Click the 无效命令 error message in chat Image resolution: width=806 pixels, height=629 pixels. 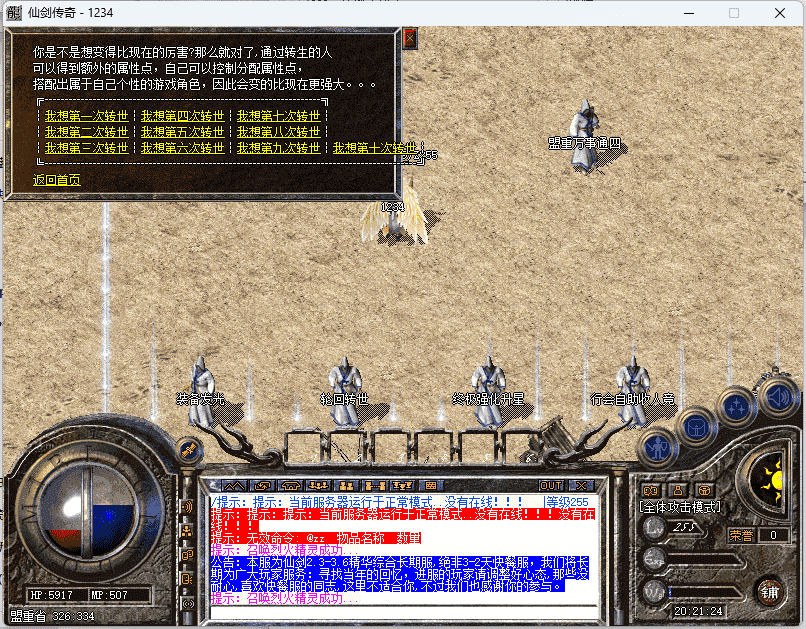coord(316,538)
